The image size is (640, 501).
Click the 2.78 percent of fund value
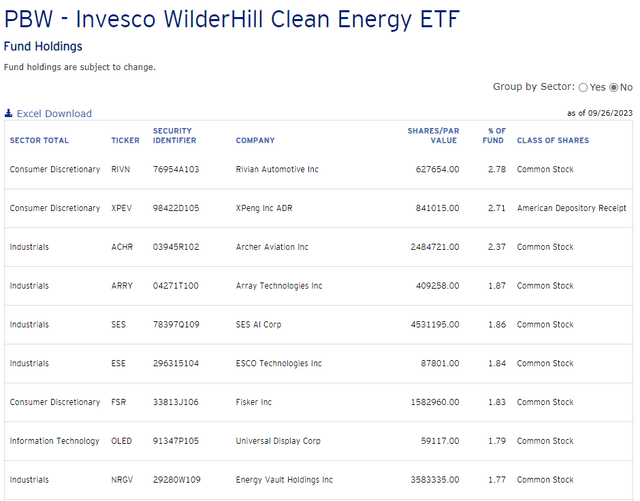(x=497, y=169)
